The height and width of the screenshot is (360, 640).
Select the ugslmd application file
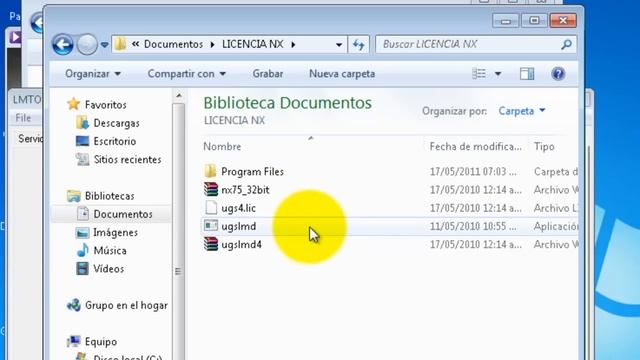pyautogui.click(x=238, y=227)
